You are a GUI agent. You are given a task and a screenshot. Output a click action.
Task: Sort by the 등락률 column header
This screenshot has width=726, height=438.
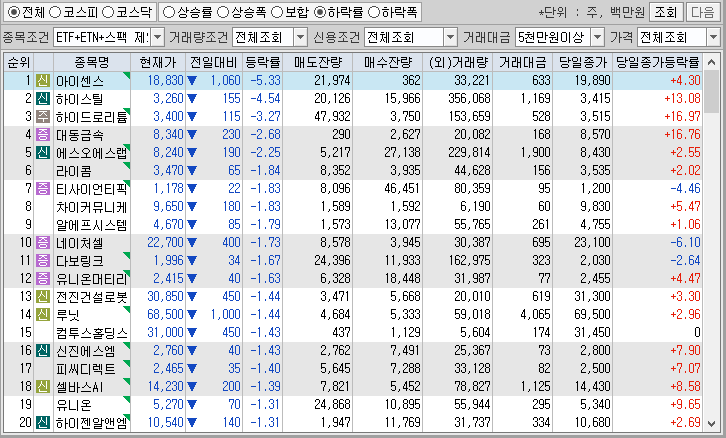pyautogui.click(x=263, y=62)
